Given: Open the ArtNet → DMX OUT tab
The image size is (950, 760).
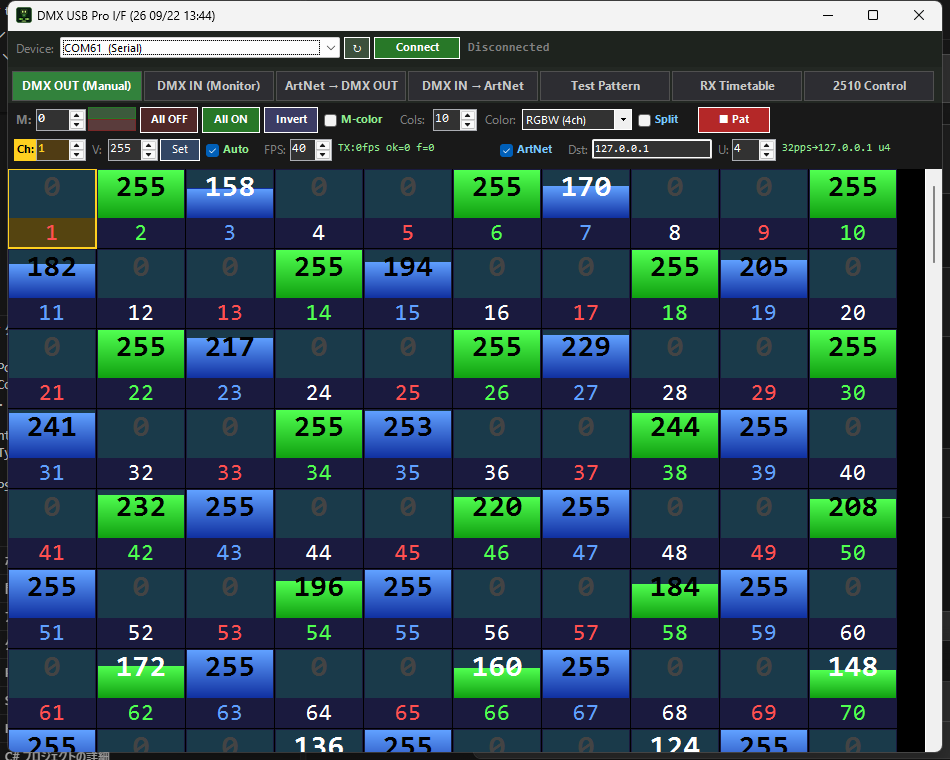Looking at the screenshot, I should click(x=341, y=86).
